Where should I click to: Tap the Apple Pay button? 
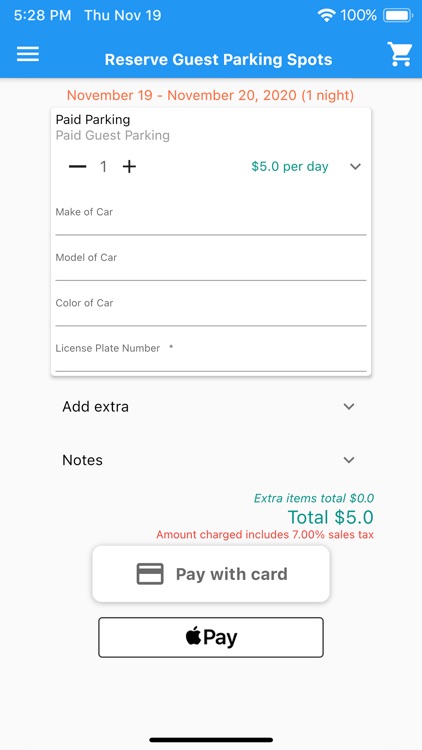click(x=211, y=637)
